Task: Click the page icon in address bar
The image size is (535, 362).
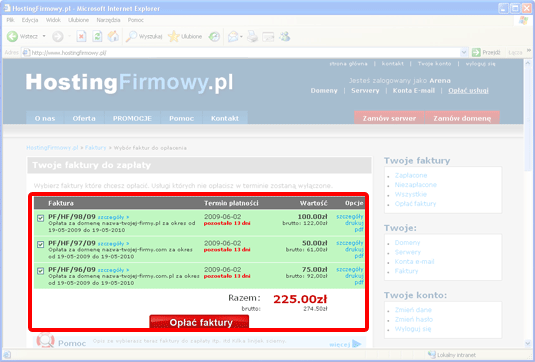Action: (x=26, y=53)
